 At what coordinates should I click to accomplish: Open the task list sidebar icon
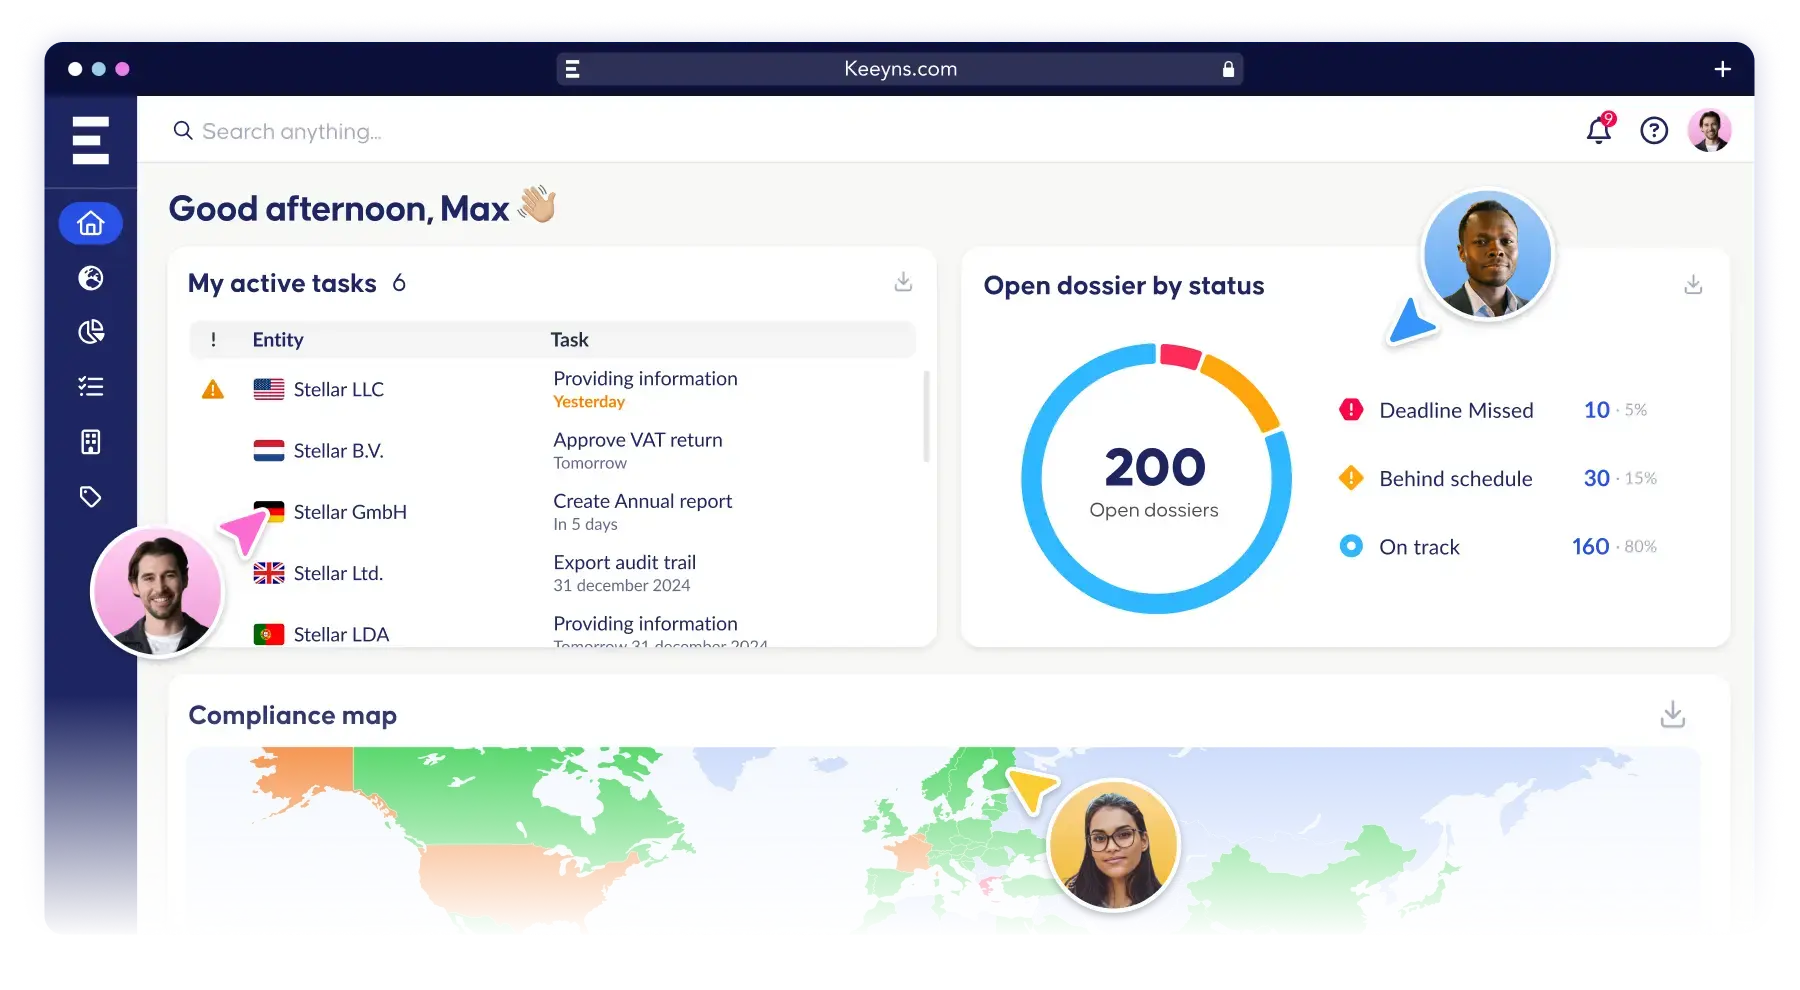(91, 387)
